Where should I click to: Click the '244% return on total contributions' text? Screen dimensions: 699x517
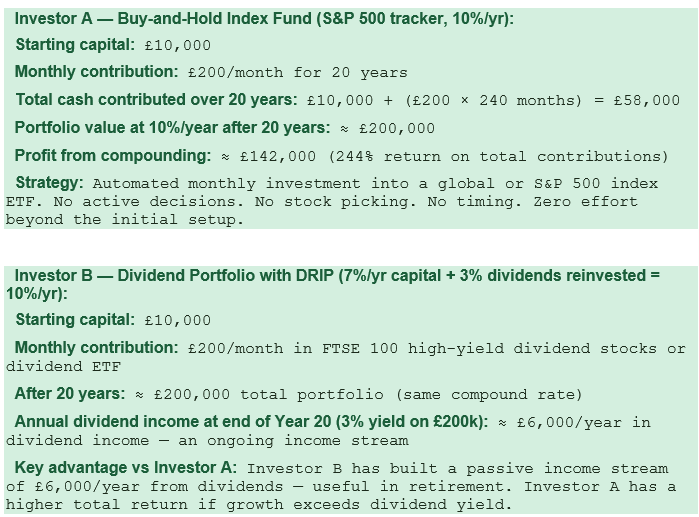pyautogui.click(x=498, y=156)
